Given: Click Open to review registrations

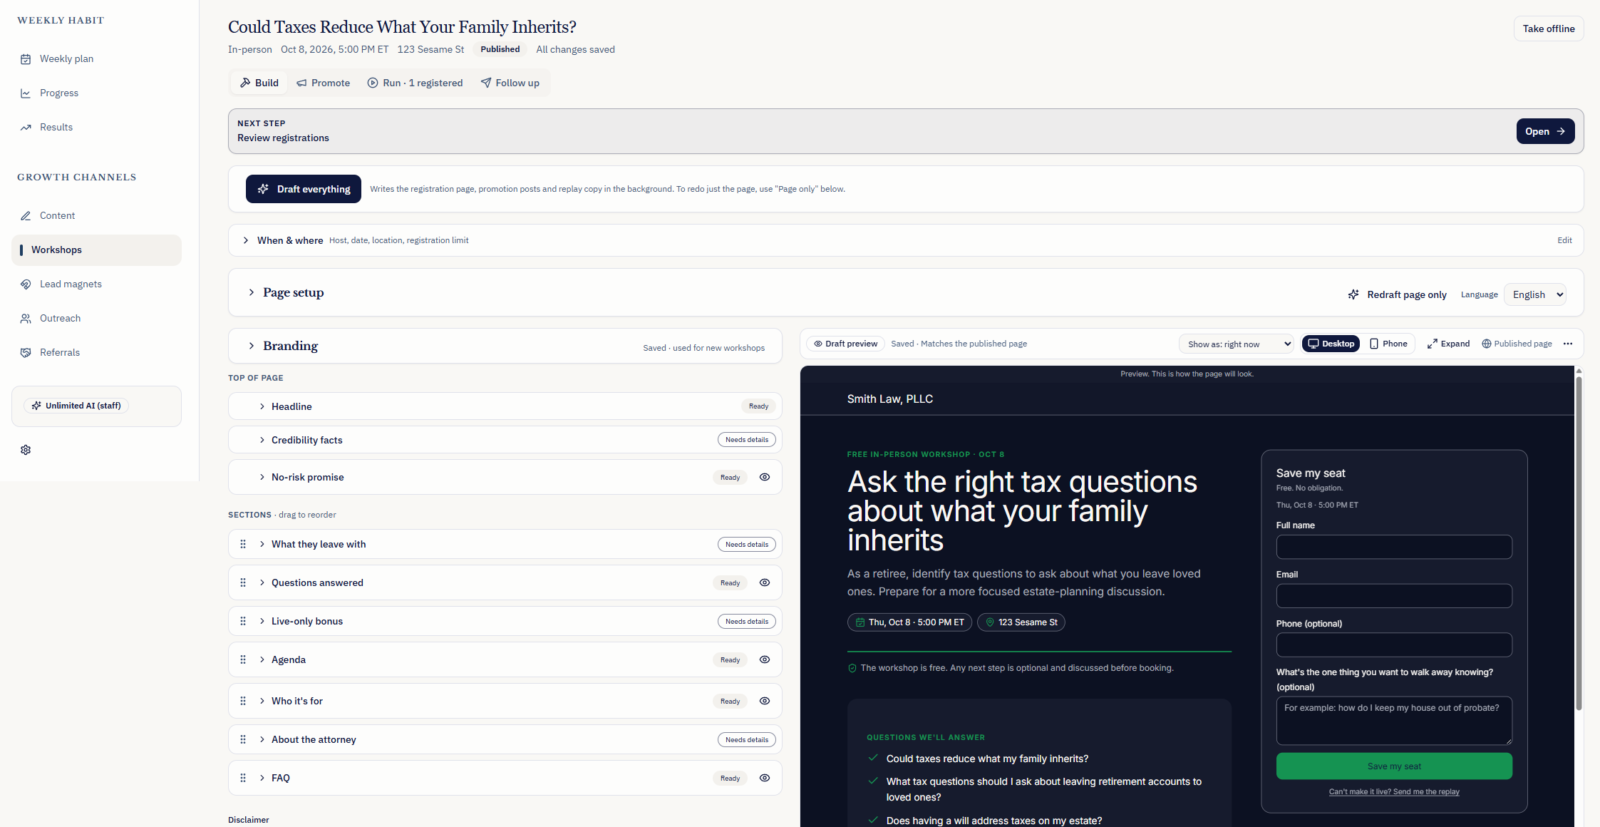Looking at the screenshot, I should click(1545, 132).
